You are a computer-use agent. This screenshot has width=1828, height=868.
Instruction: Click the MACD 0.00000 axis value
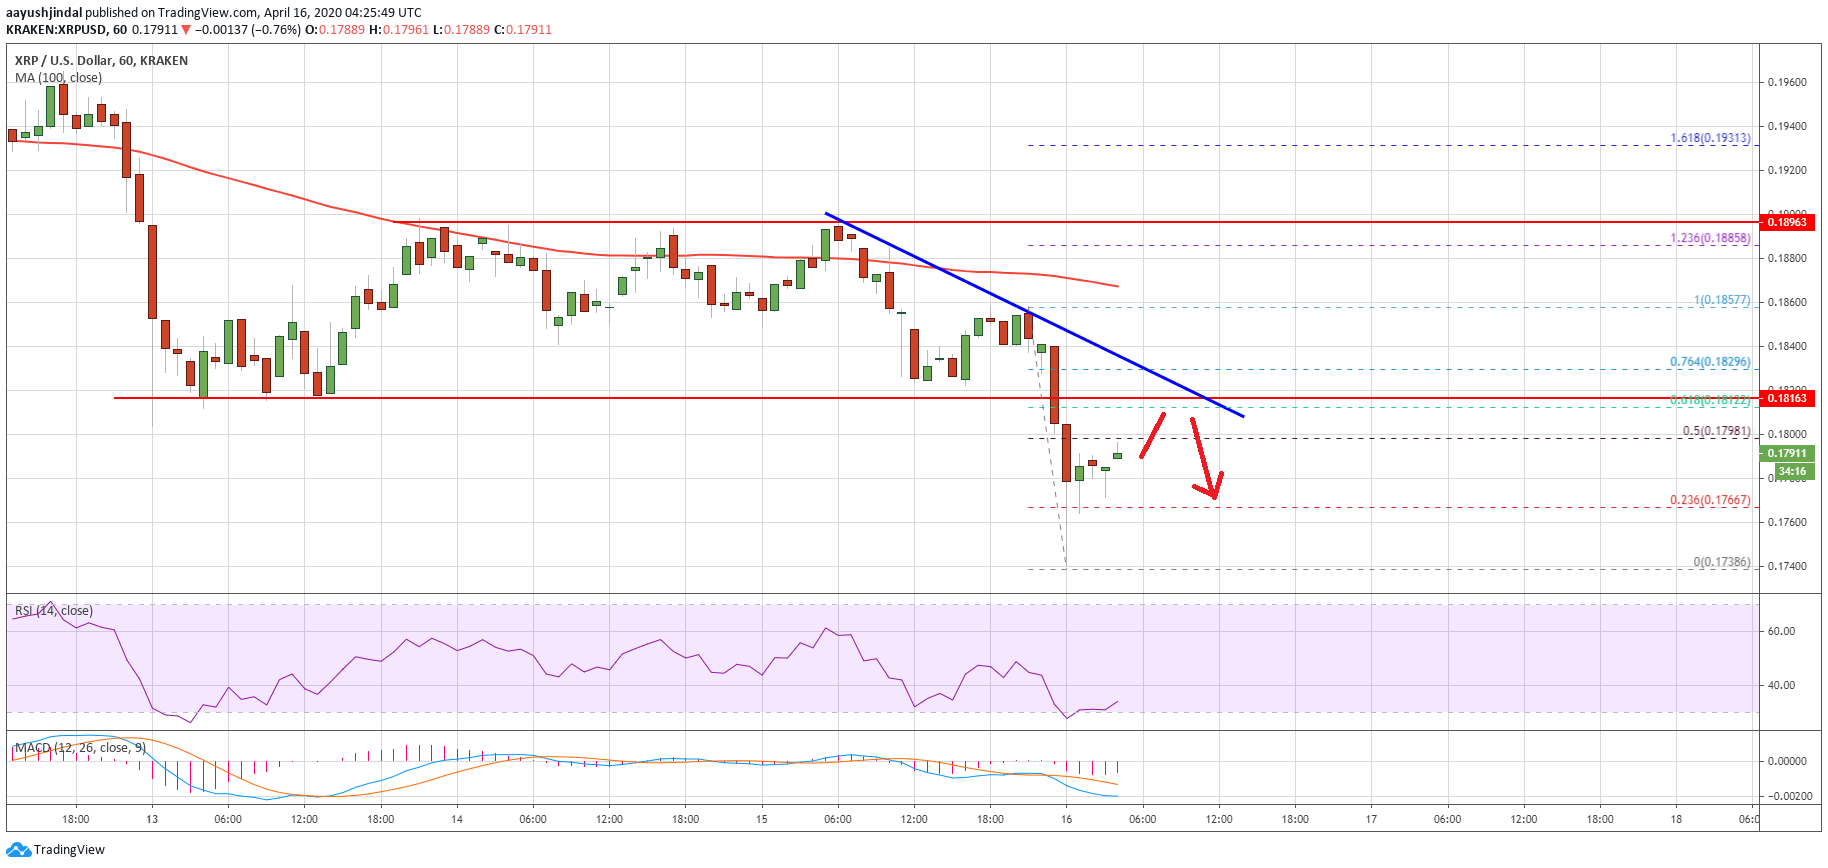point(1787,761)
